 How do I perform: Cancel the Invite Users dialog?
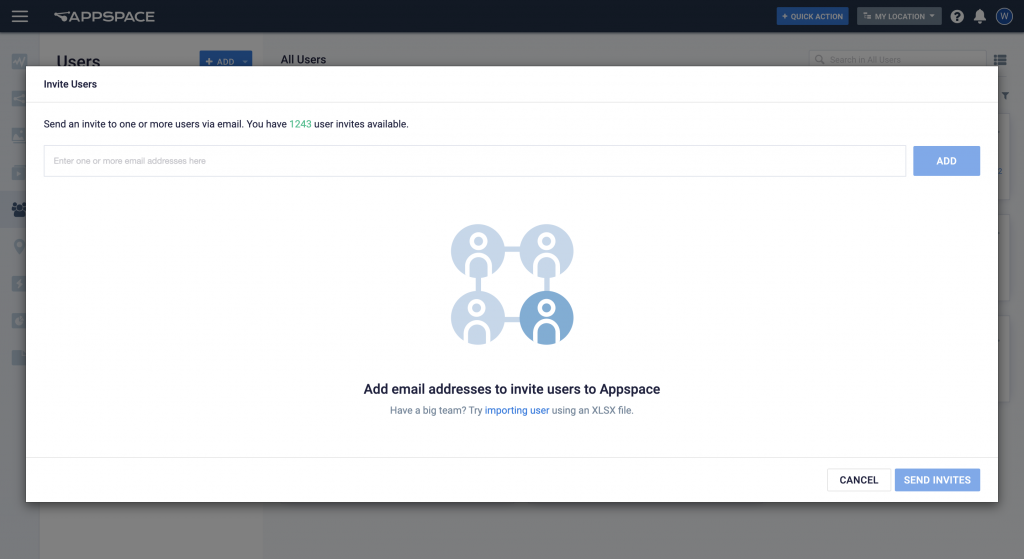pos(858,480)
